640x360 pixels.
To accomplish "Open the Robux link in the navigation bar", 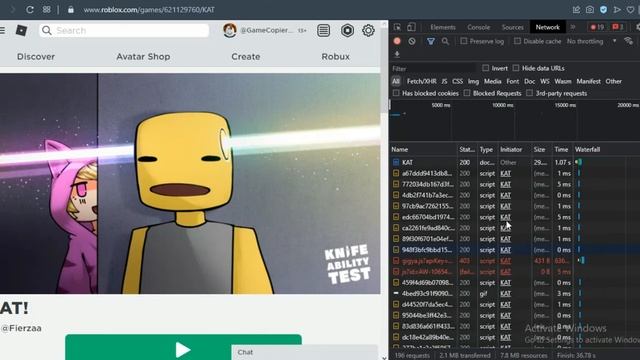I will tap(336, 57).
